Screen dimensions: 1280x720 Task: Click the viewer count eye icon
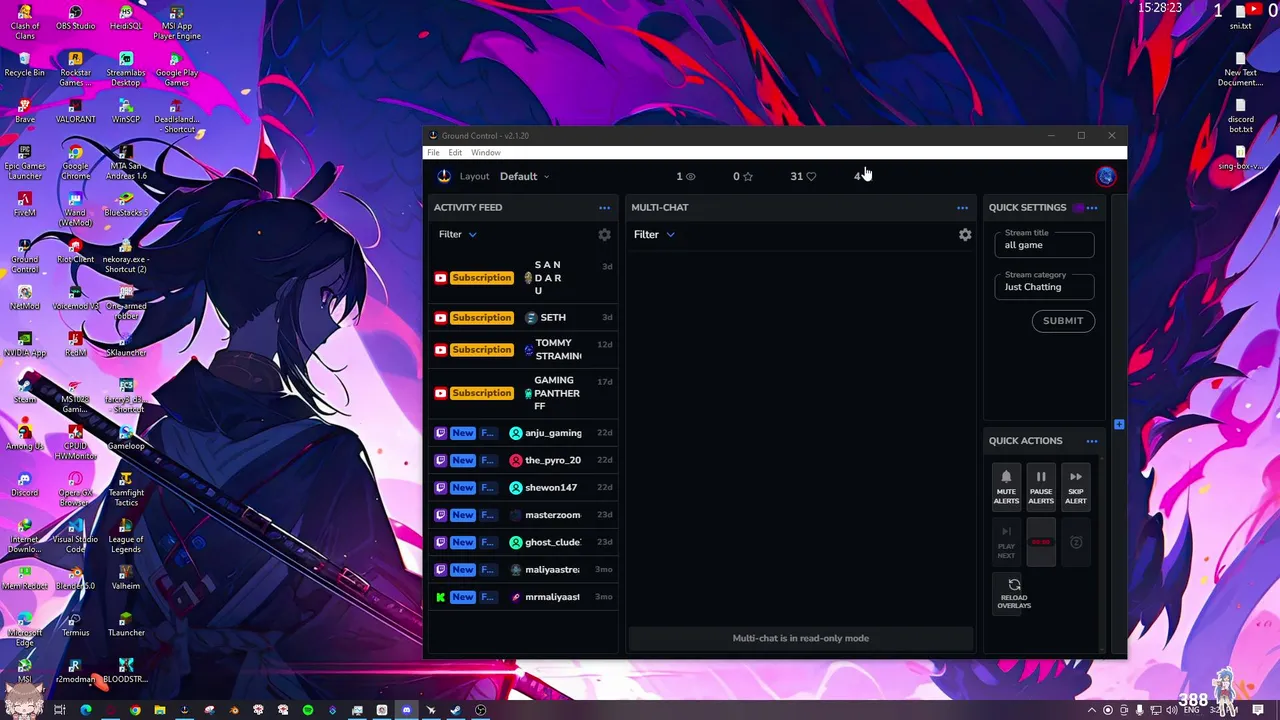tap(690, 177)
